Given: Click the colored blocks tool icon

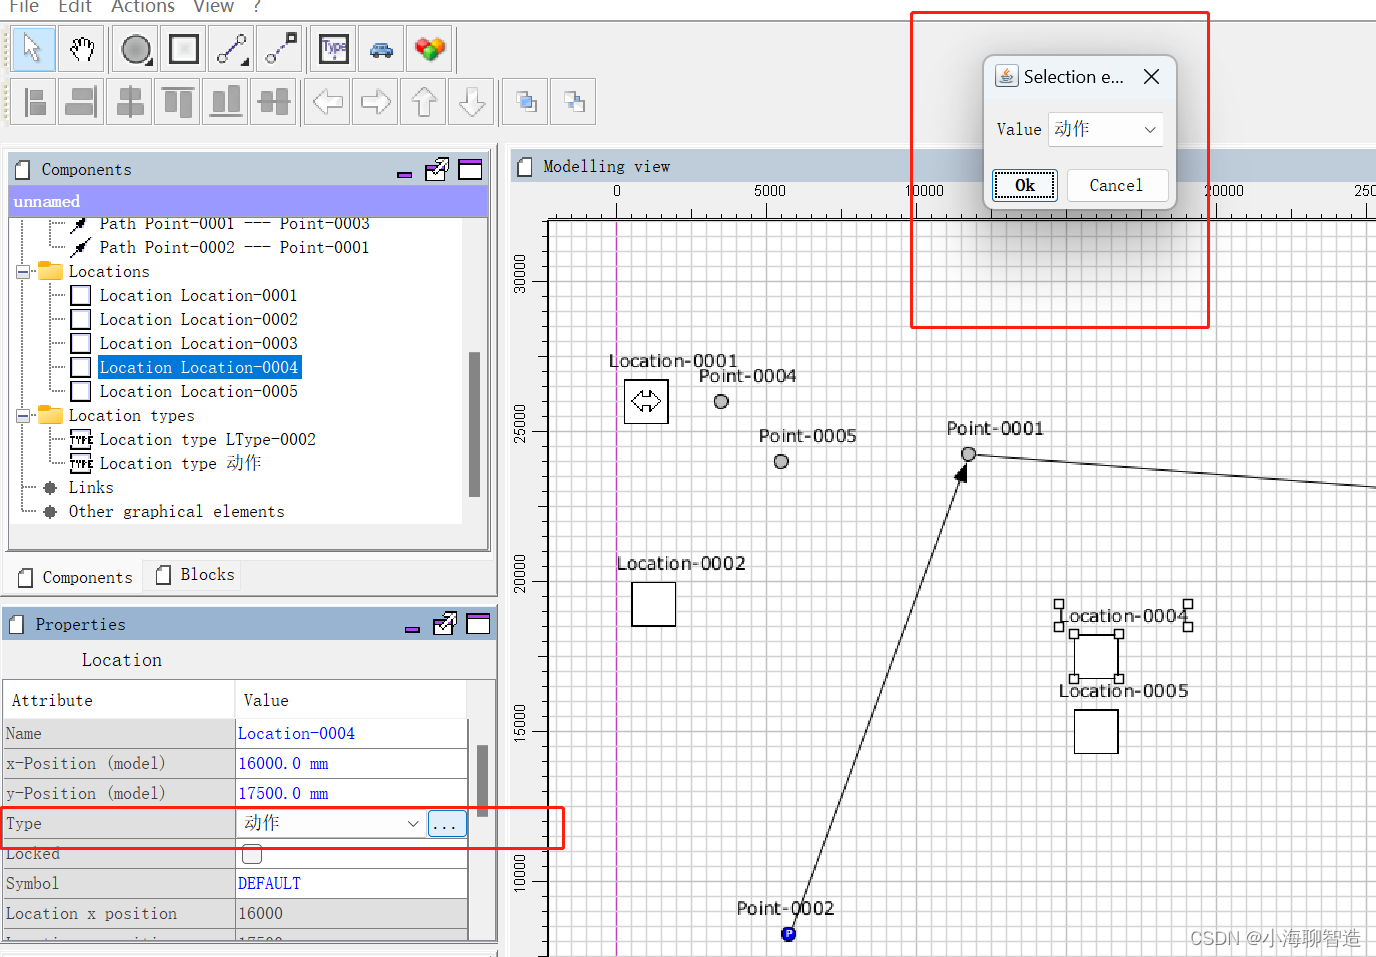Looking at the screenshot, I should pos(430,49).
